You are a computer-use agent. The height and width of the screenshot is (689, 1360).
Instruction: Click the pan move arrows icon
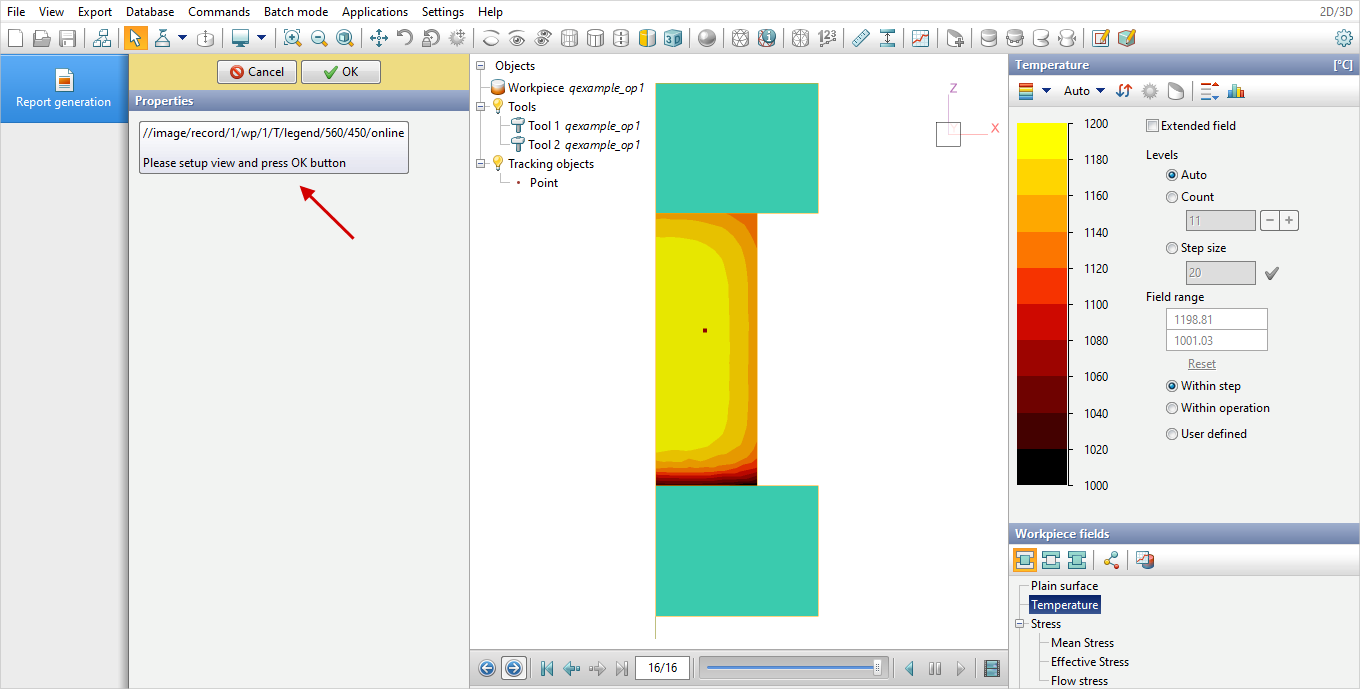tap(379, 38)
